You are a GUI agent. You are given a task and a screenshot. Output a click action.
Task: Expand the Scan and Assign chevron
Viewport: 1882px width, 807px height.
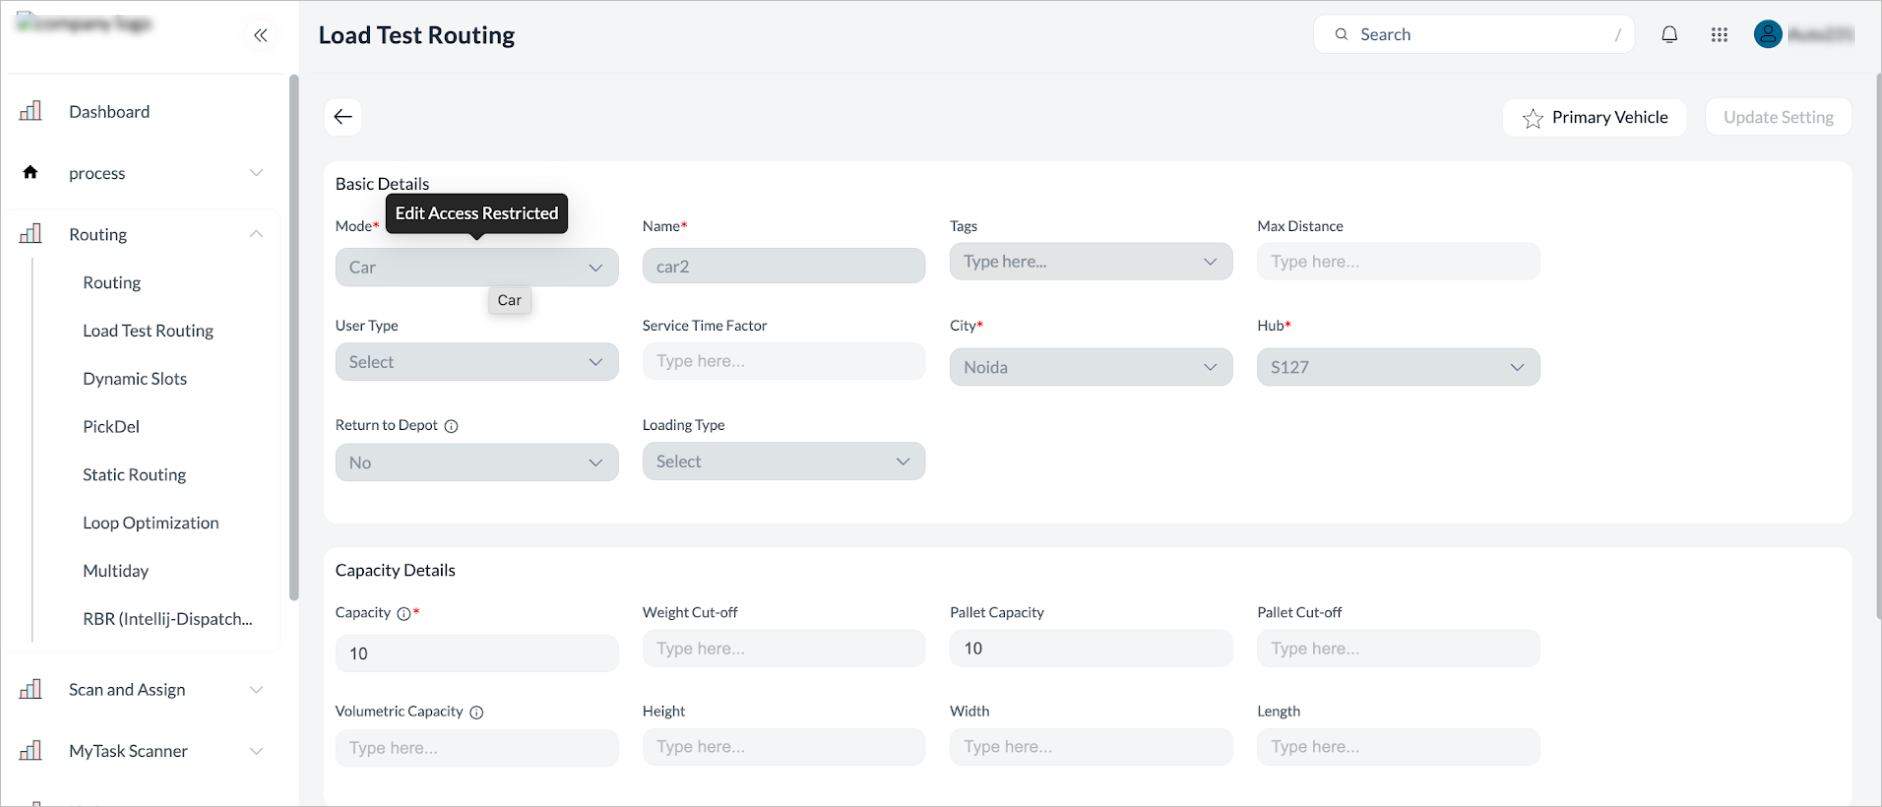[256, 690]
